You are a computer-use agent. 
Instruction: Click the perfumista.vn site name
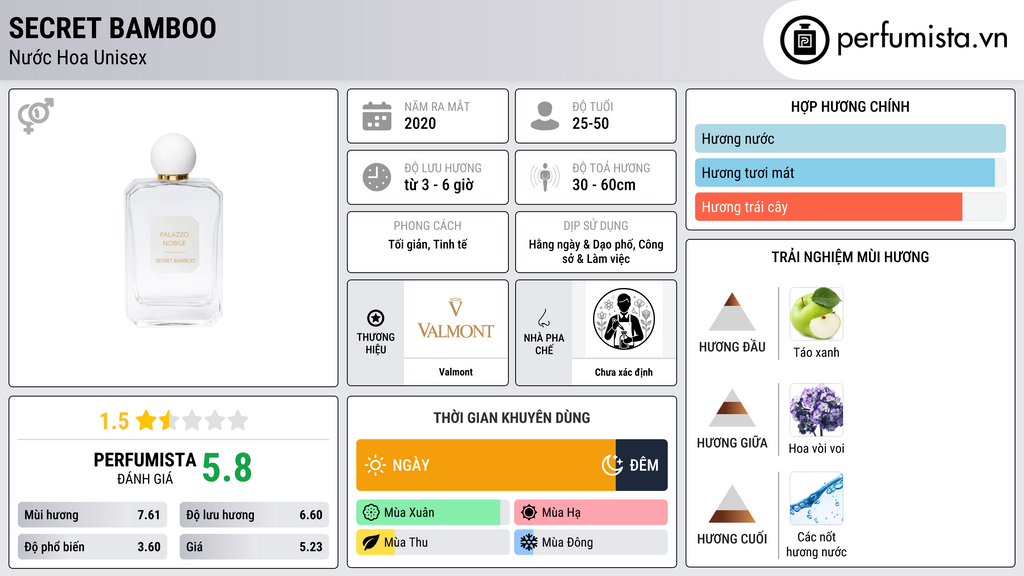click(x=921, y=39)
